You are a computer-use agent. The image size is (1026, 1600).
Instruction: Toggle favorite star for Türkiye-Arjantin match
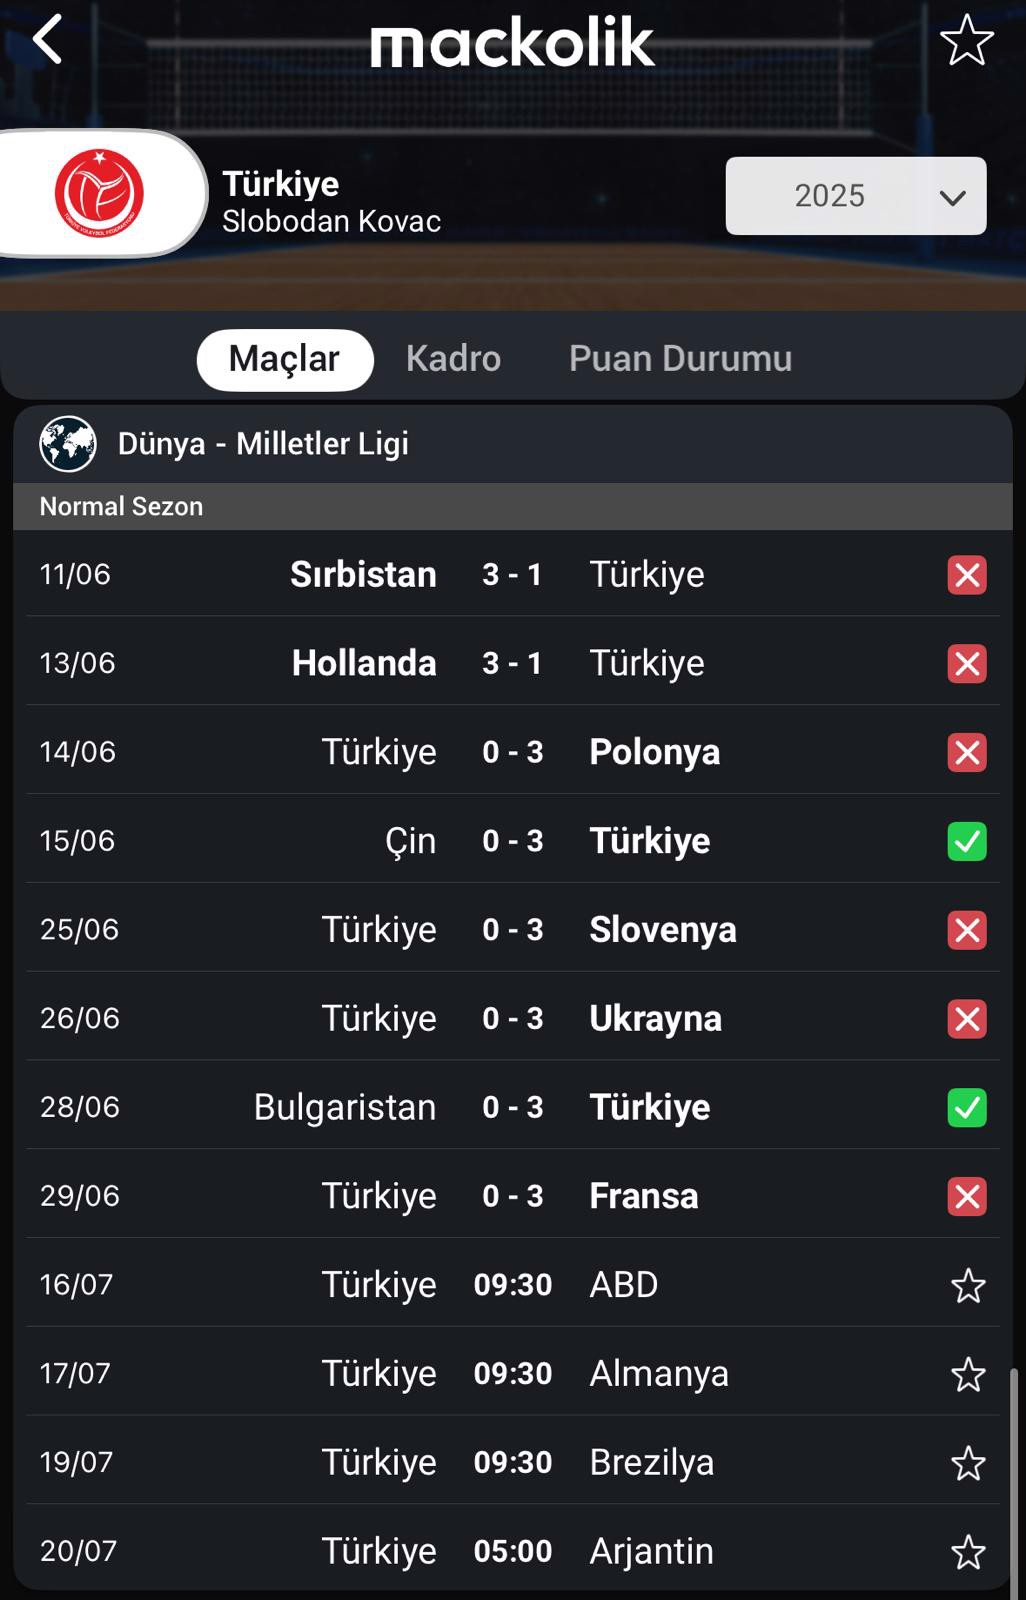tap(968, 1552)
